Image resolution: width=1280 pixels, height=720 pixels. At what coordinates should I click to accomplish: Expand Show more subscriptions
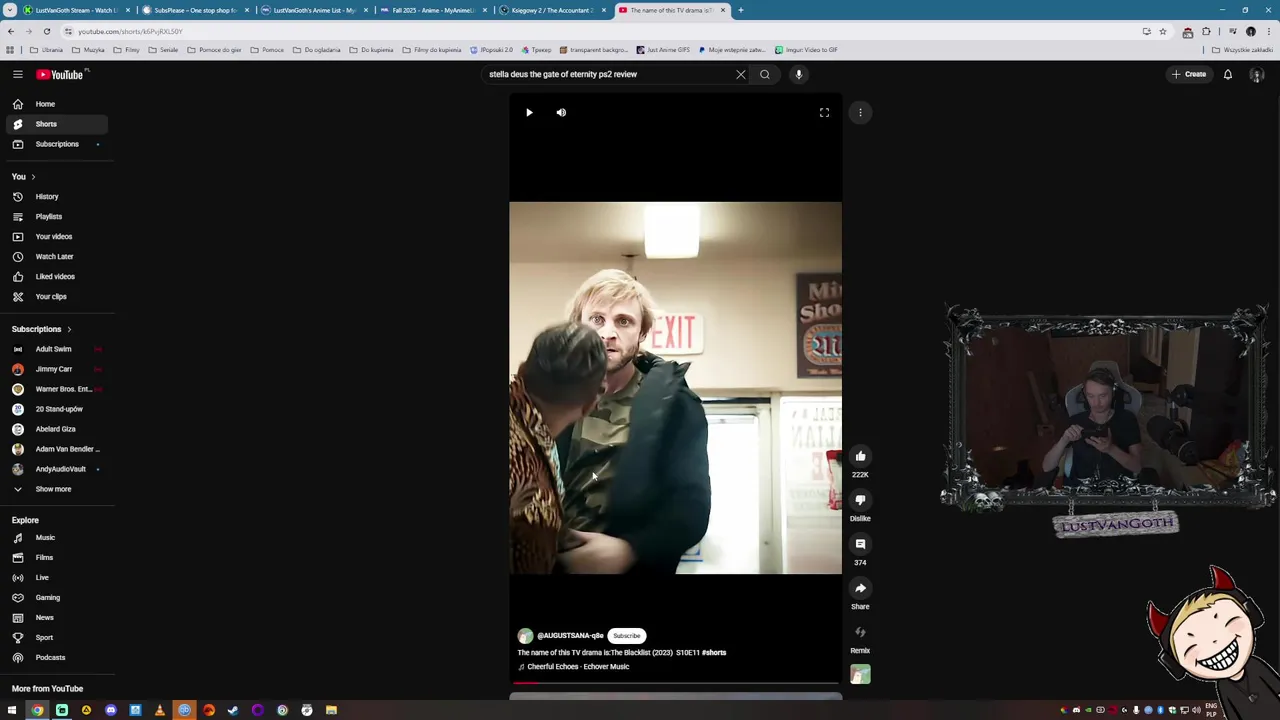56,489
